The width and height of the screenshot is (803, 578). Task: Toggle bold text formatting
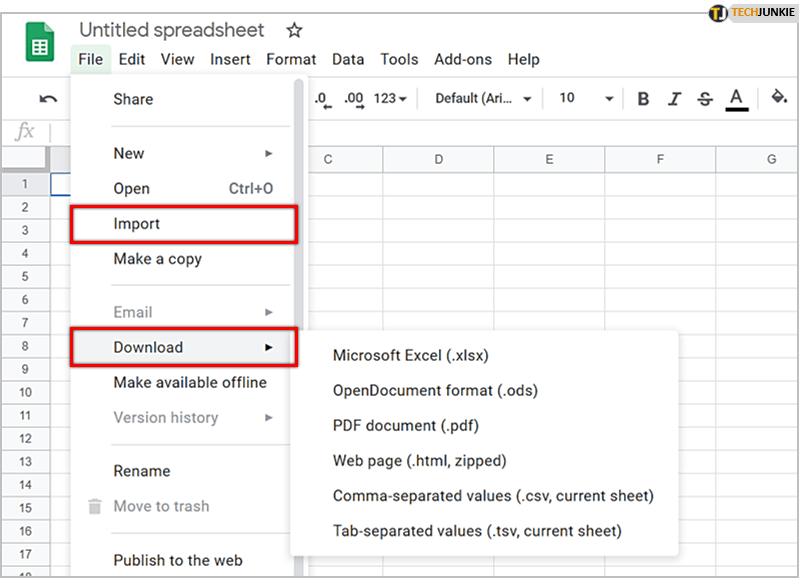click(643, 98)
